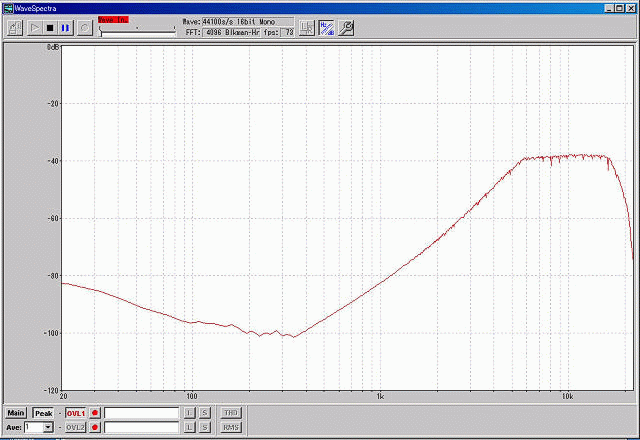Toggle the Main display button

pos(16,412)
